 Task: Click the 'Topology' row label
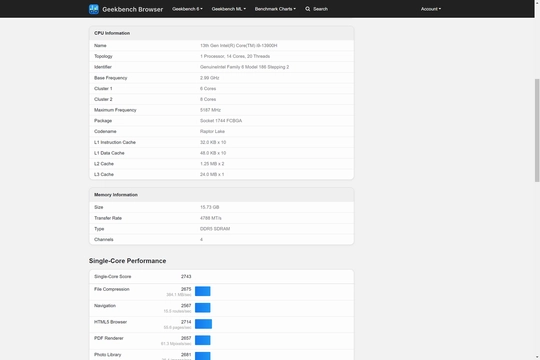point(103,56)
